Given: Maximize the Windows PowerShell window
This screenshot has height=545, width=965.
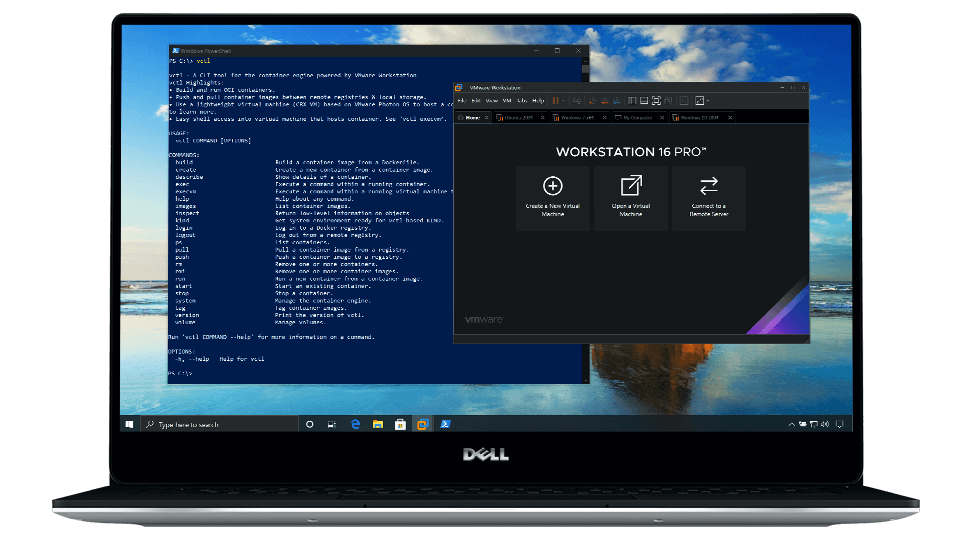Looking at the screenshot, I should pos(557,50).
